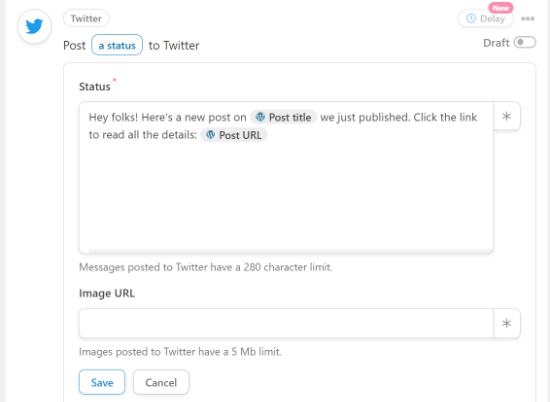Click the Status field label
The width and height of the screenshot is (550, 402).
click(95, 87)
